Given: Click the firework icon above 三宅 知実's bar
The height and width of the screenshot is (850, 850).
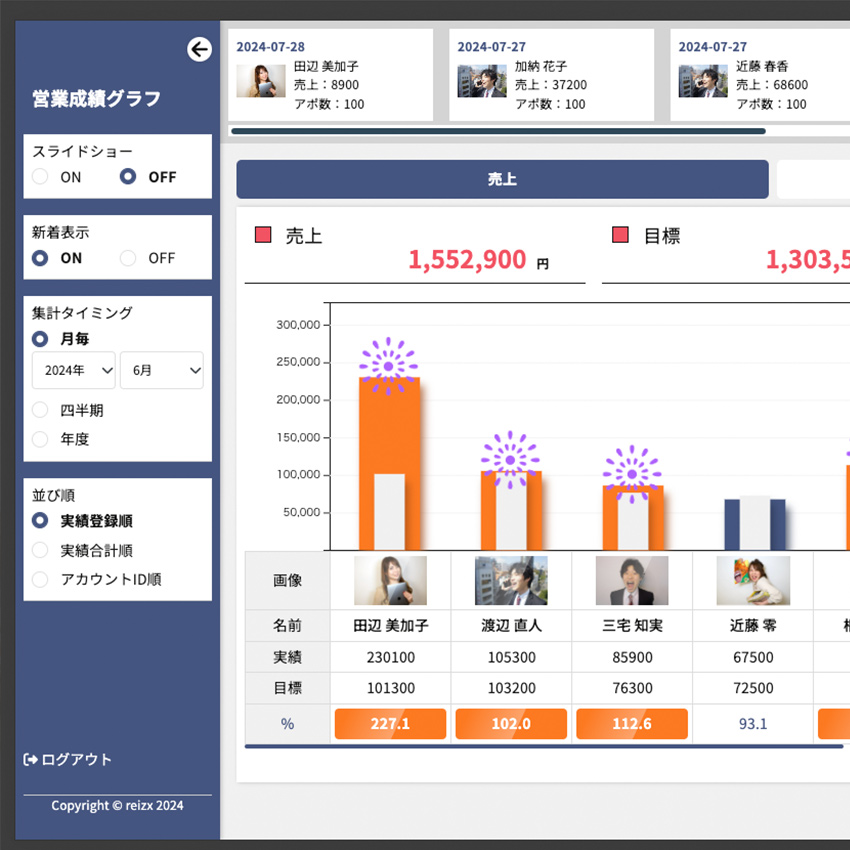Looking at the screenshot, I should pyautogui.click(x=632, y=474).
